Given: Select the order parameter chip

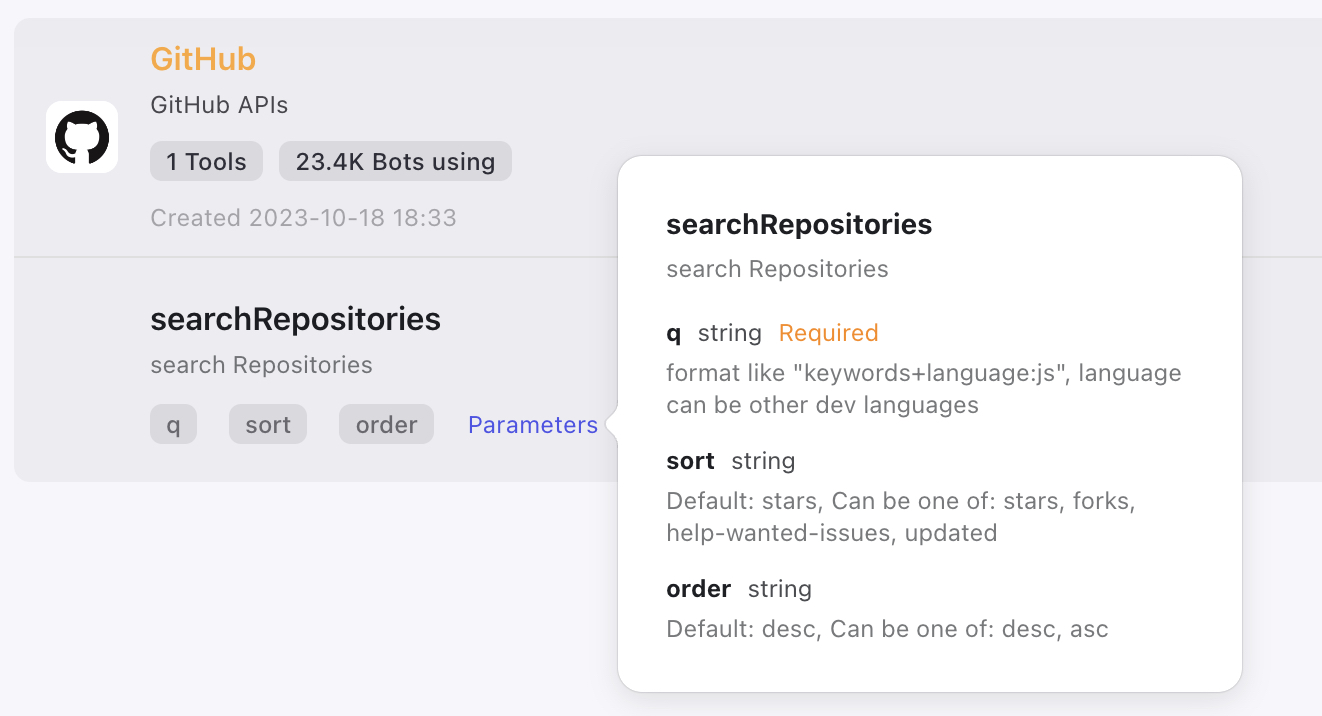Looking at the screenshot, I should (x=386, y=424).
